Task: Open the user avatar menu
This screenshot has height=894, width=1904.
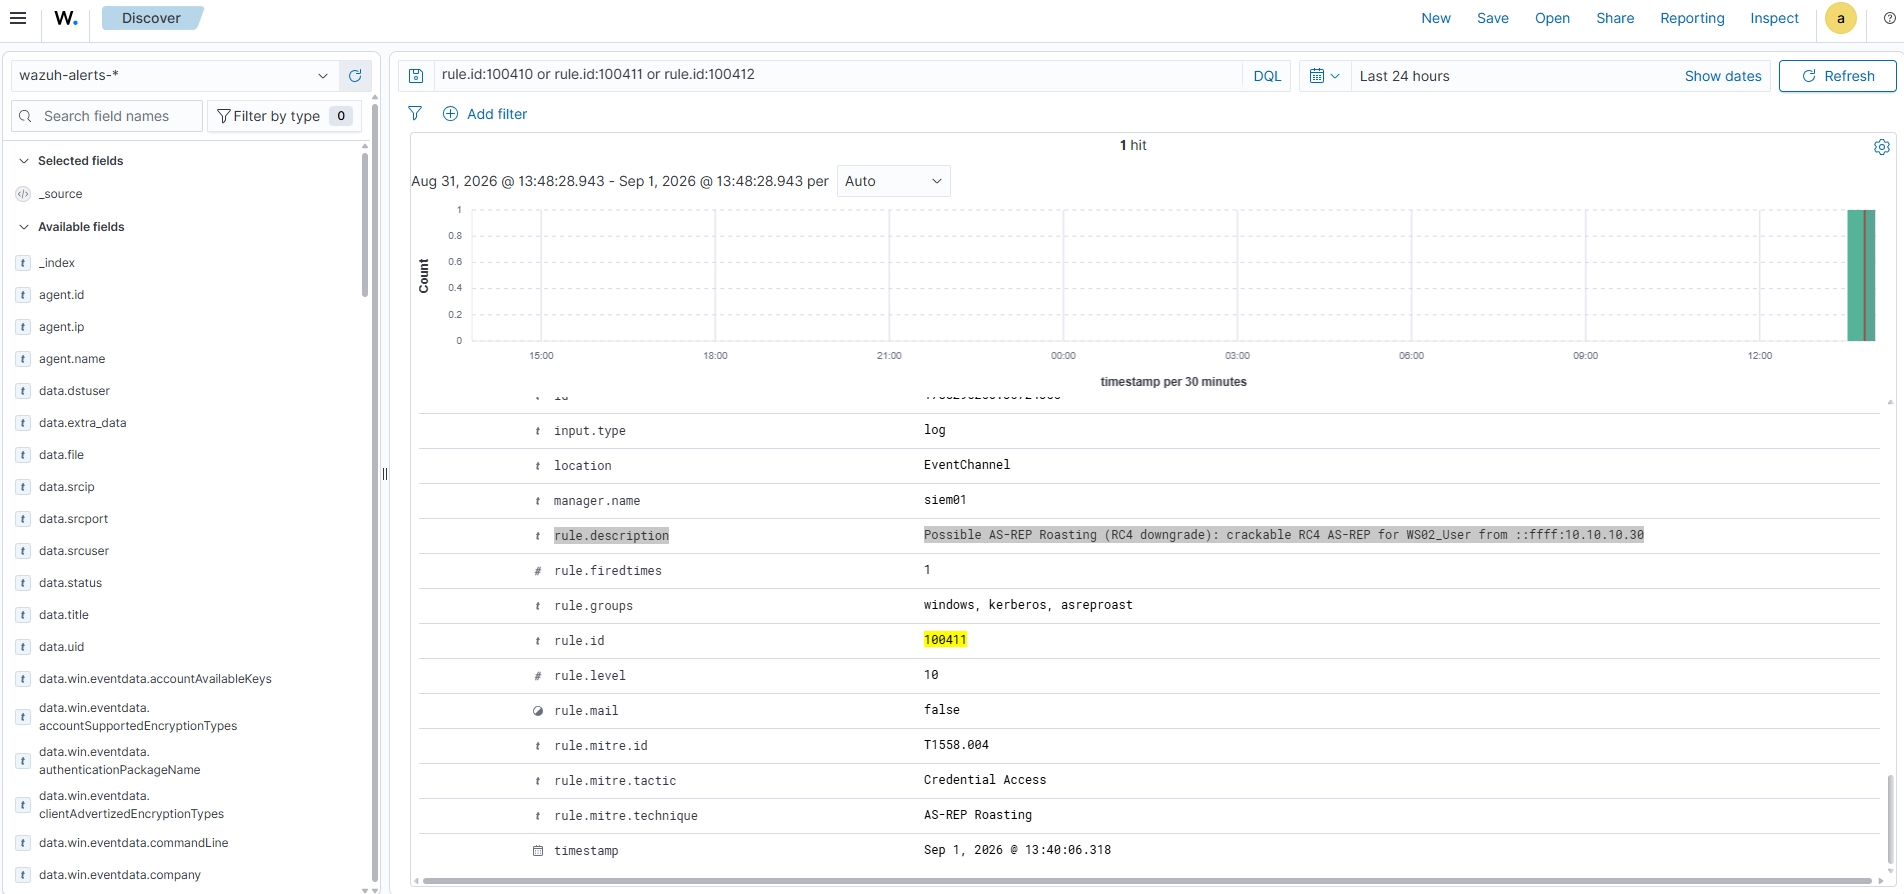Action: (x=1840, y=18)
